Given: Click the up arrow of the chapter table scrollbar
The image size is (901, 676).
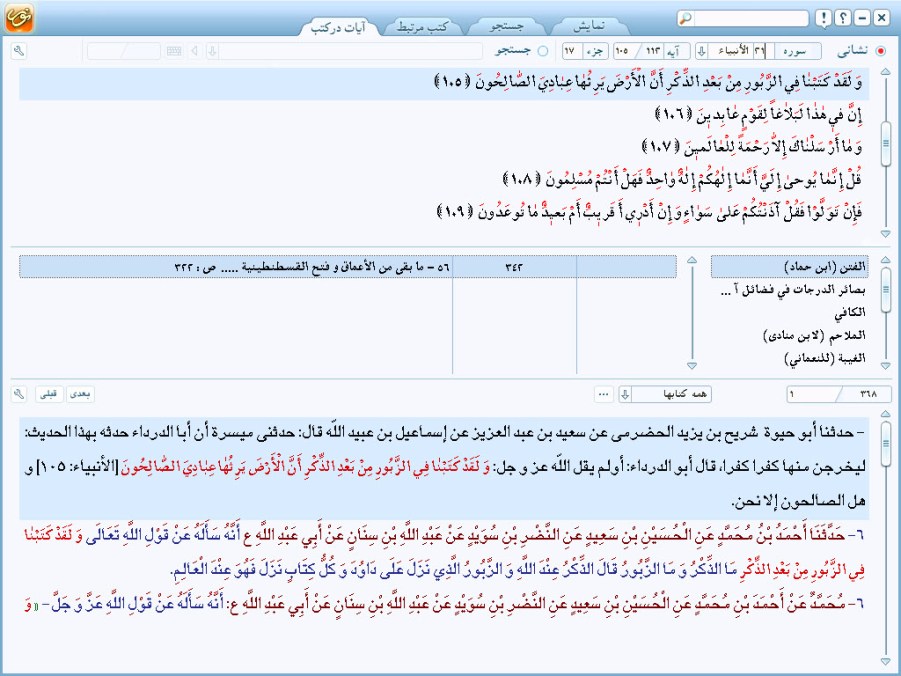Looking at the screenshot, I should coord(692,260).
